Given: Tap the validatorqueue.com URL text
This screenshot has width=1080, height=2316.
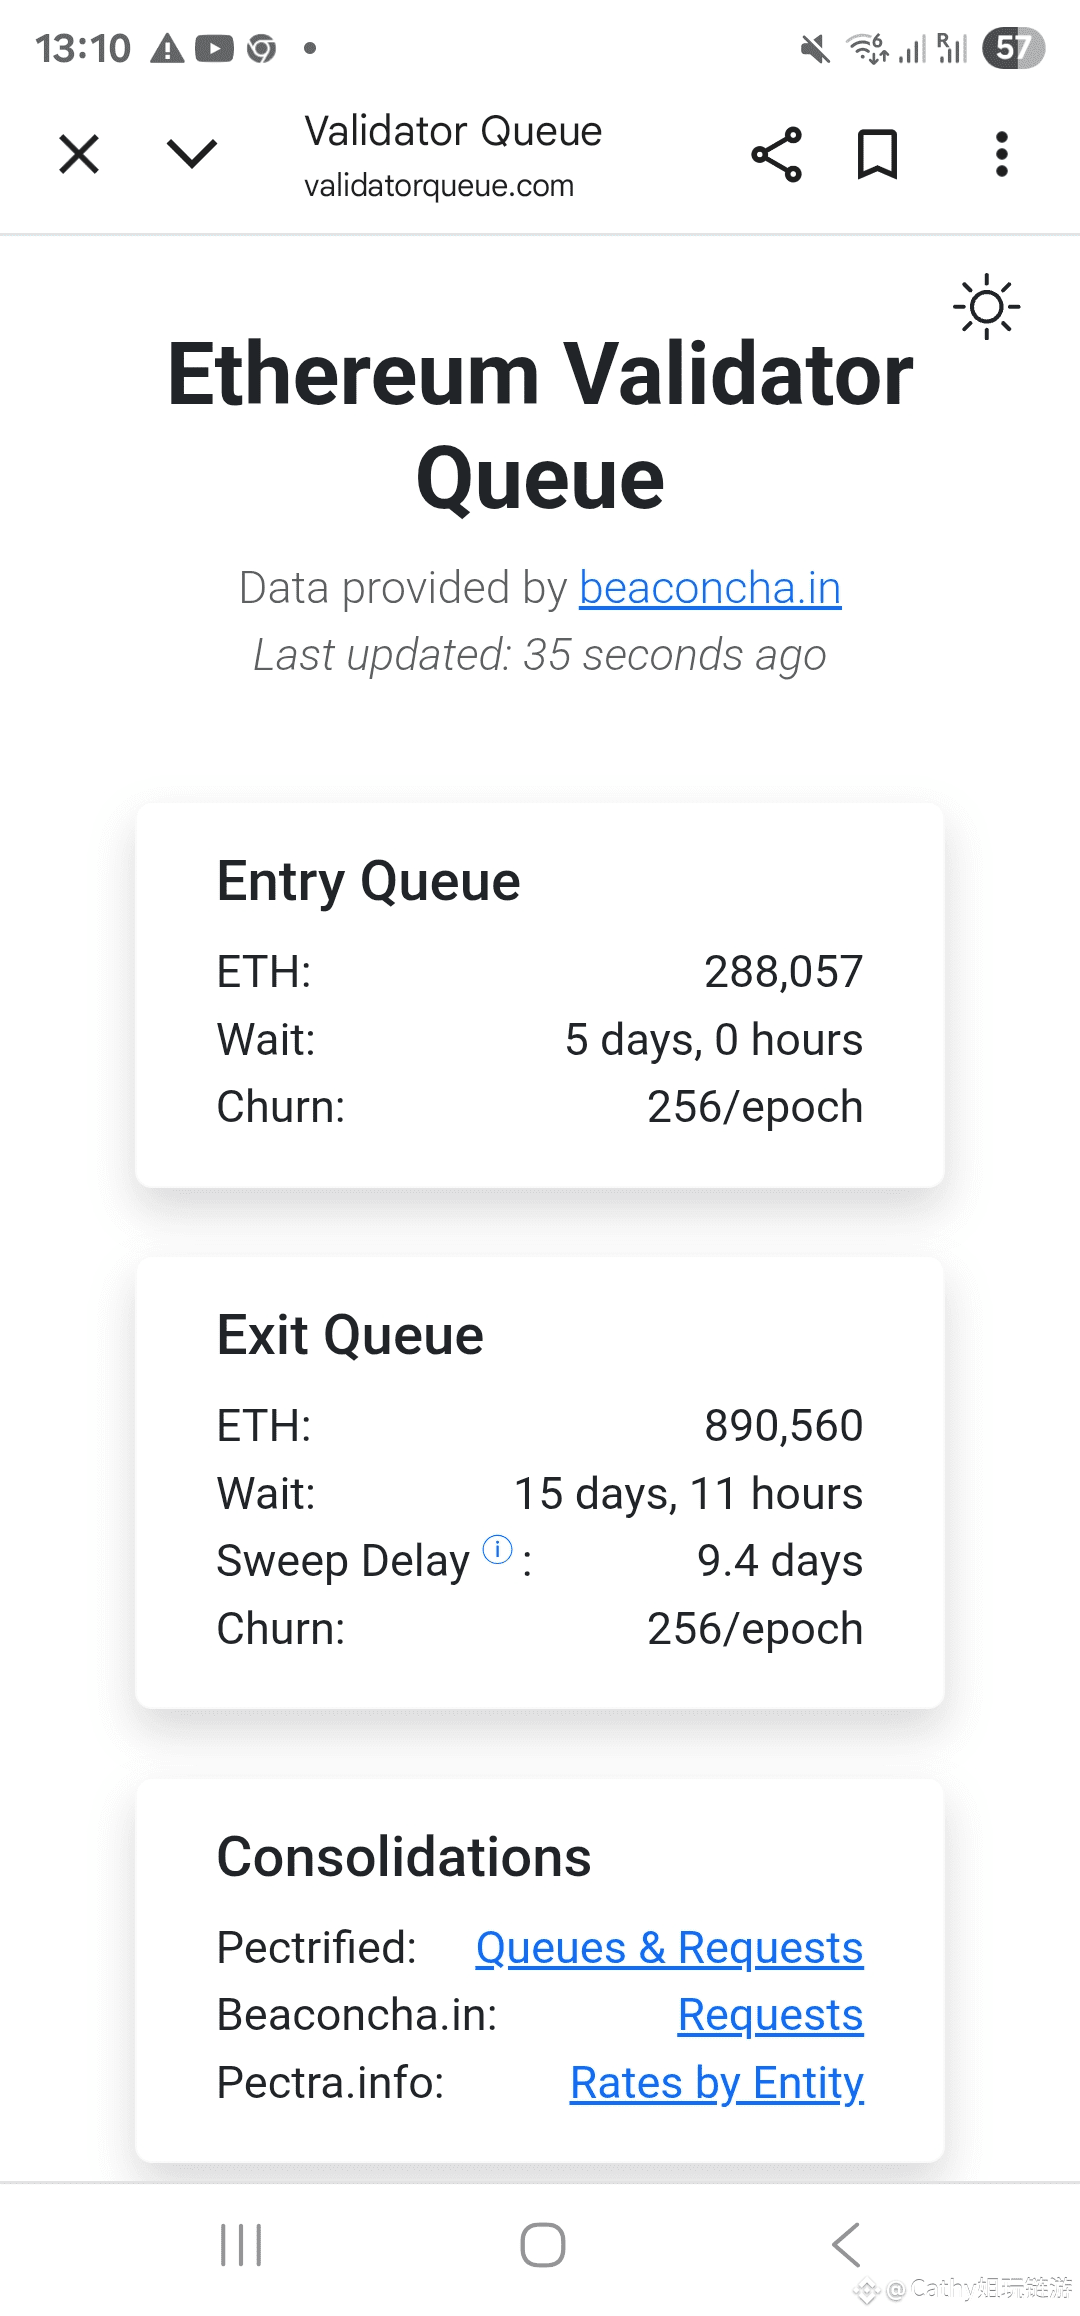Looking at the screenshot, I should click(x=439, y=186).
